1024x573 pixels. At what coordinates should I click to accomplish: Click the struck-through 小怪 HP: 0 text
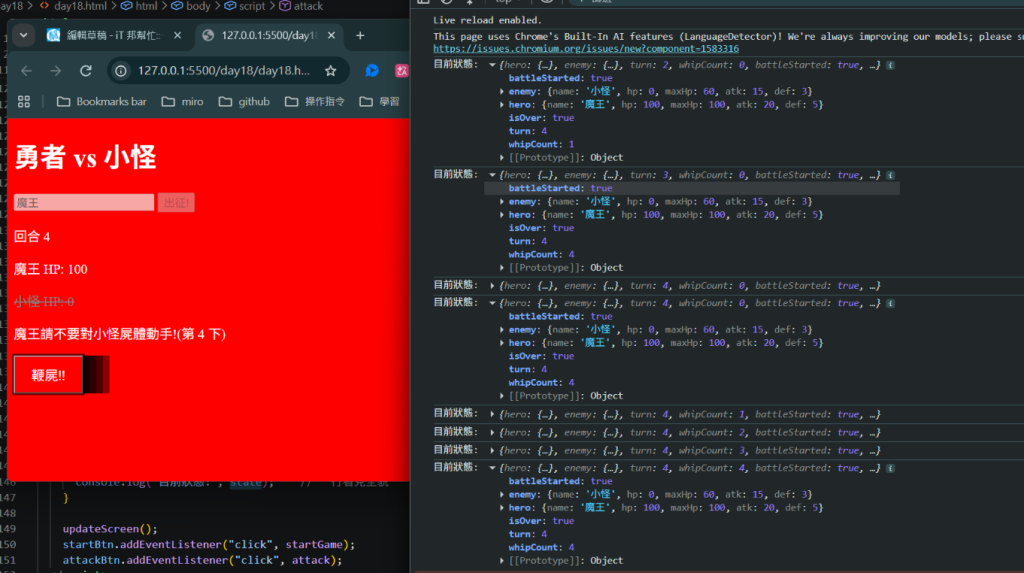pyautogui.click(x=44, y=302)
